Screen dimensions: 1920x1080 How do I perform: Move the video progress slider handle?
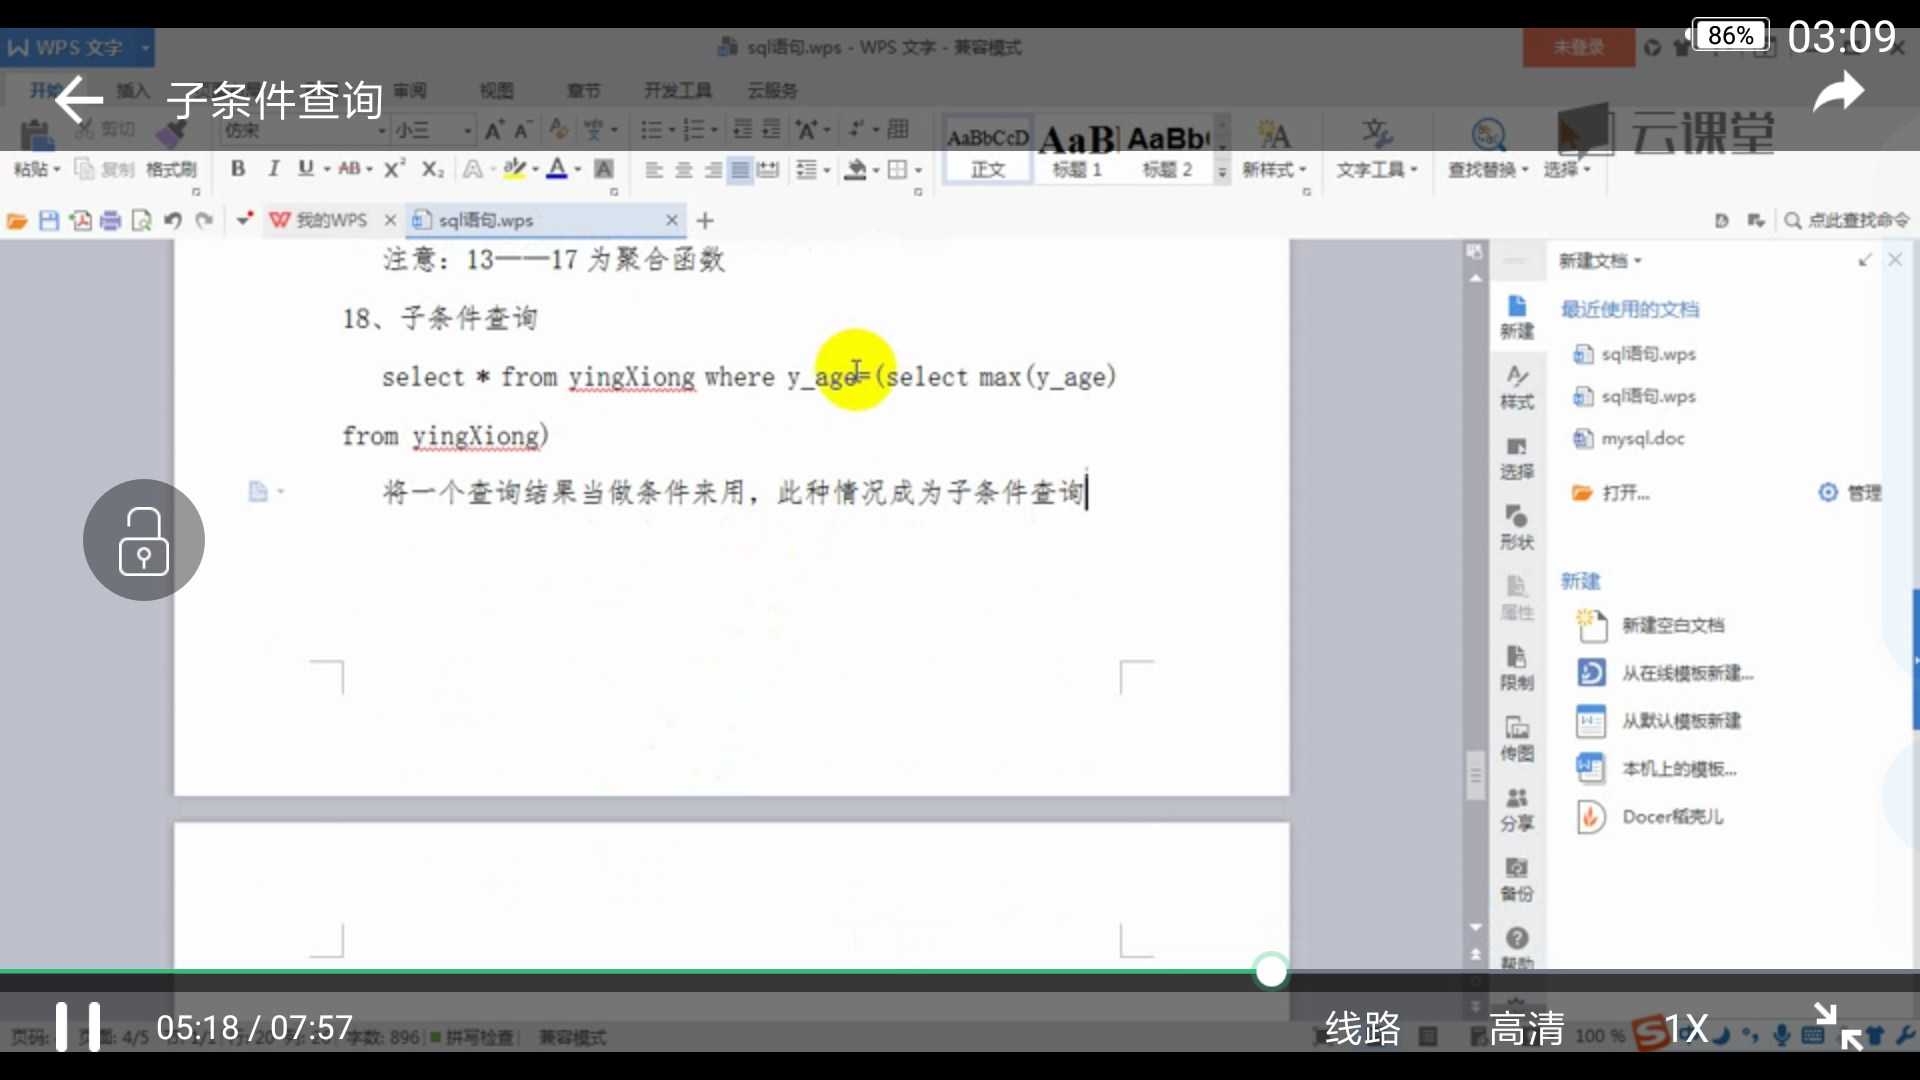point(1271,970)
